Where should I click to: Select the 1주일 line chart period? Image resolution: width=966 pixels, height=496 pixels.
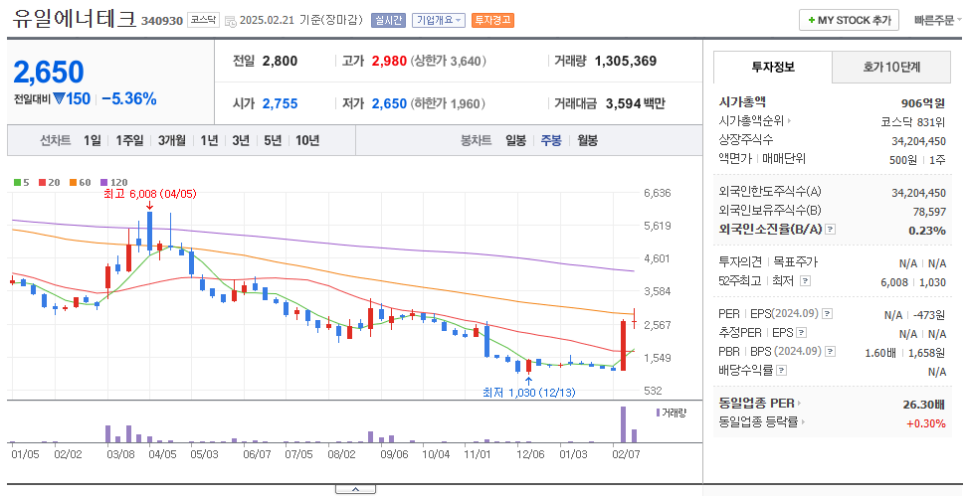pos(129,140)
